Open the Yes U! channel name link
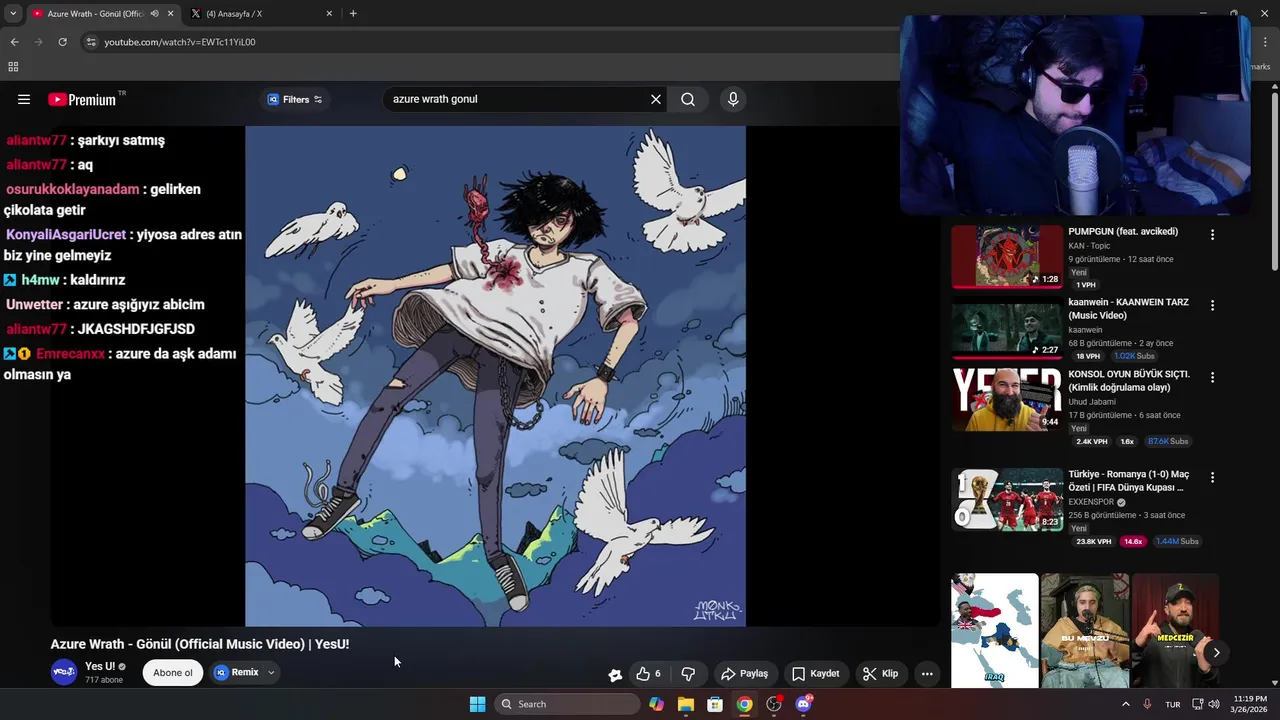1280x720 pixels. click(x=100, y=666)
